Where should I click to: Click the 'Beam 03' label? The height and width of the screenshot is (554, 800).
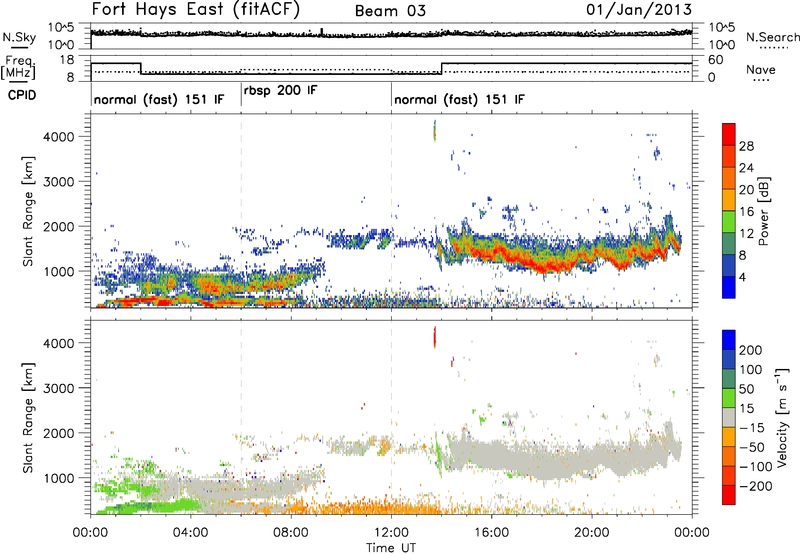(x=390, y=11)
